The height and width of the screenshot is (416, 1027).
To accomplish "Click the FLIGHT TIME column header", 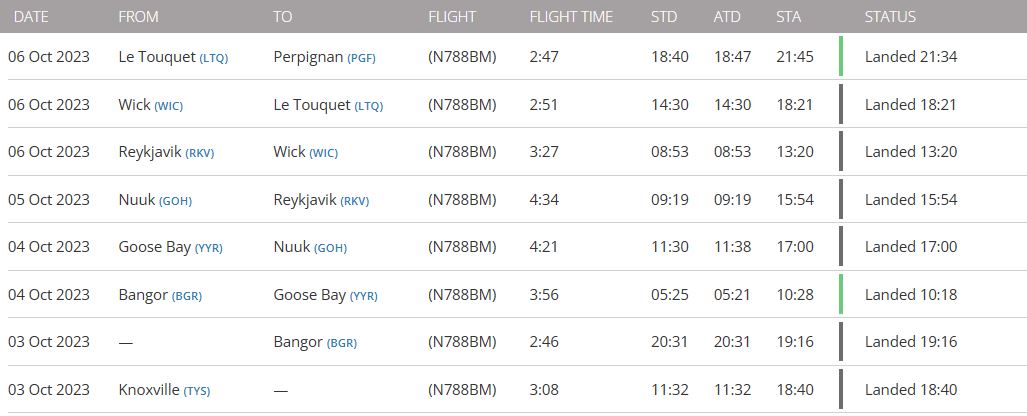I will (x=571, y=16).
